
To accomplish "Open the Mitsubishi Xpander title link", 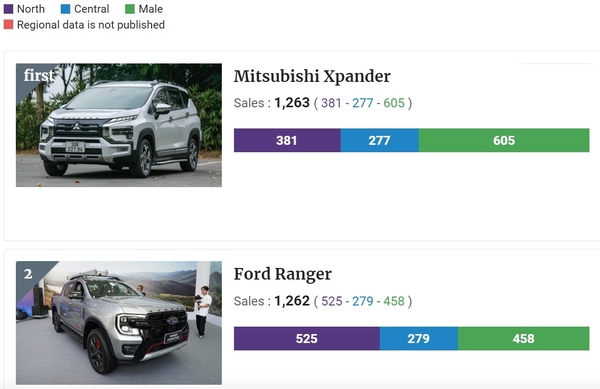I will (x=312, y=76).
